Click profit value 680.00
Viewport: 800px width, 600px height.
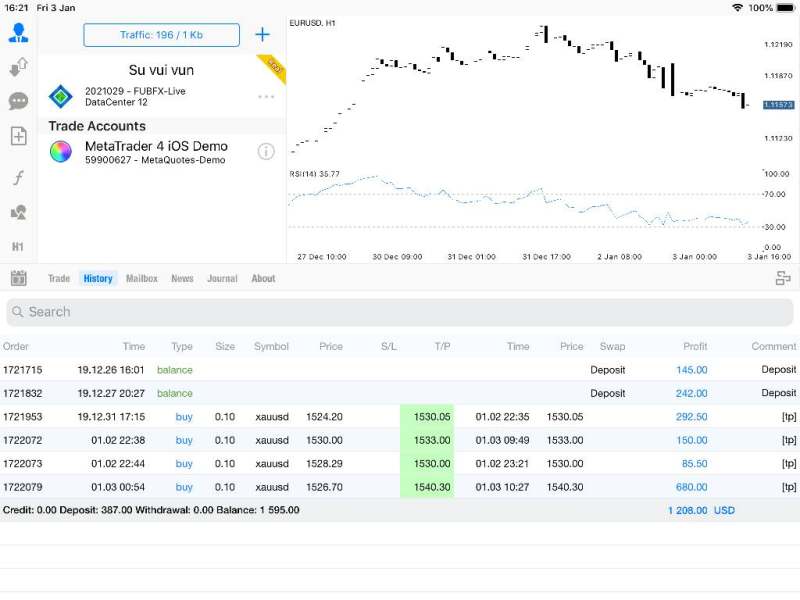tap(691, 487)
